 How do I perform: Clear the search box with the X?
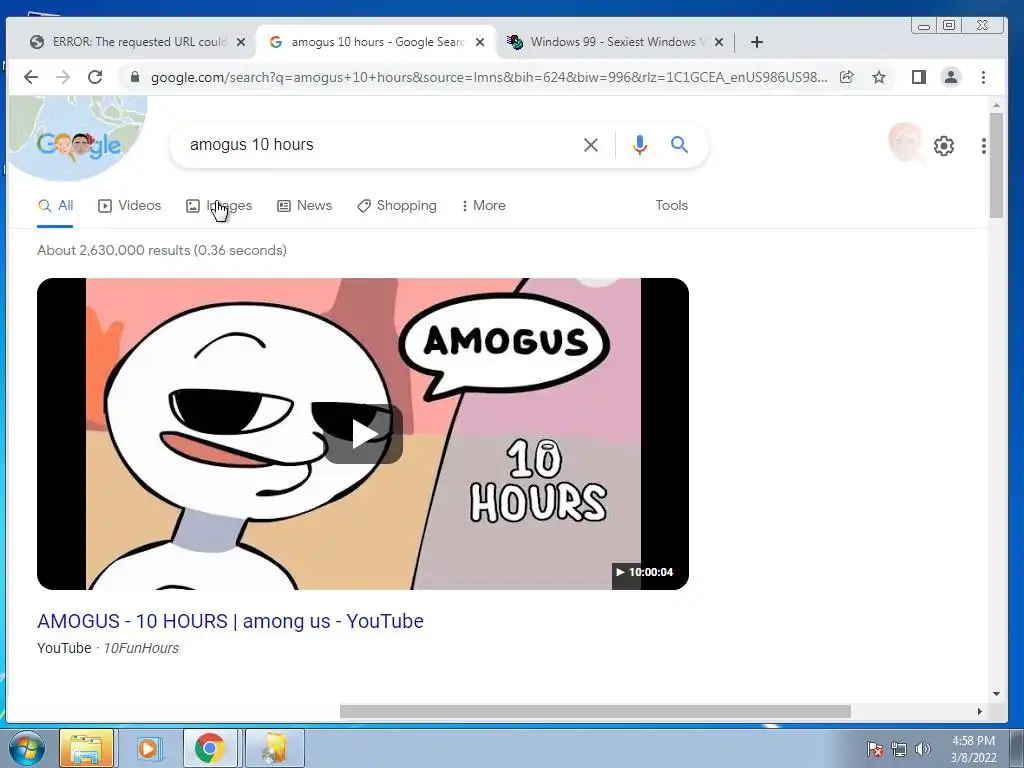point(590,145)
